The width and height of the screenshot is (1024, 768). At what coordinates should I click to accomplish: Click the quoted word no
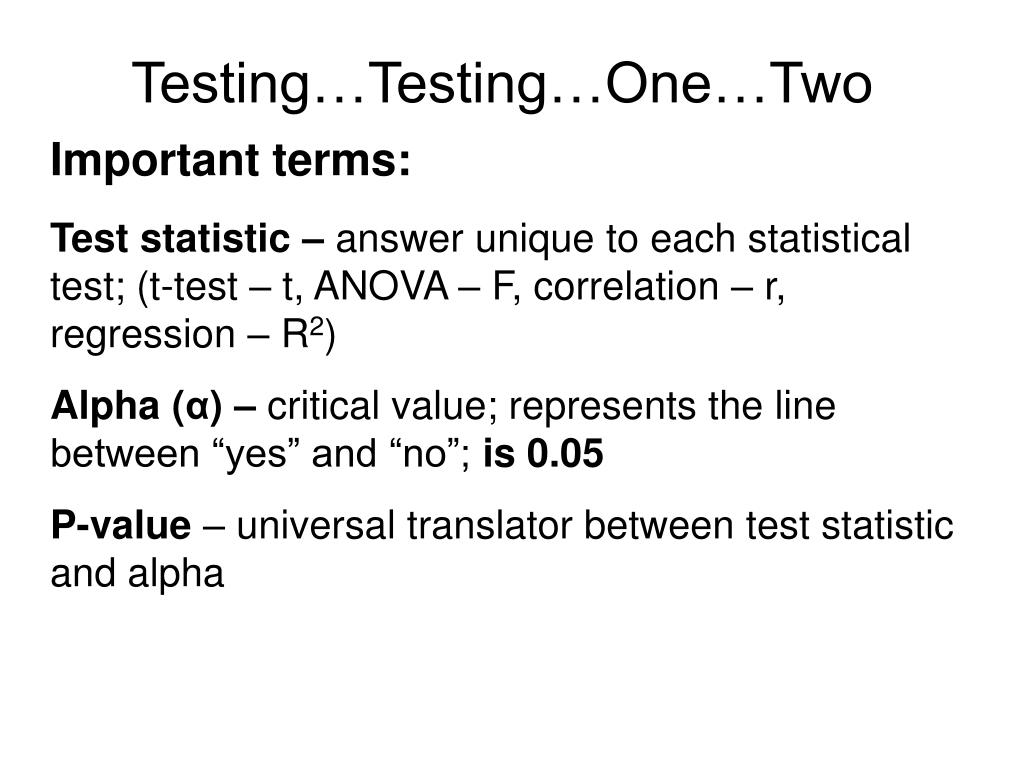[424, 454]
